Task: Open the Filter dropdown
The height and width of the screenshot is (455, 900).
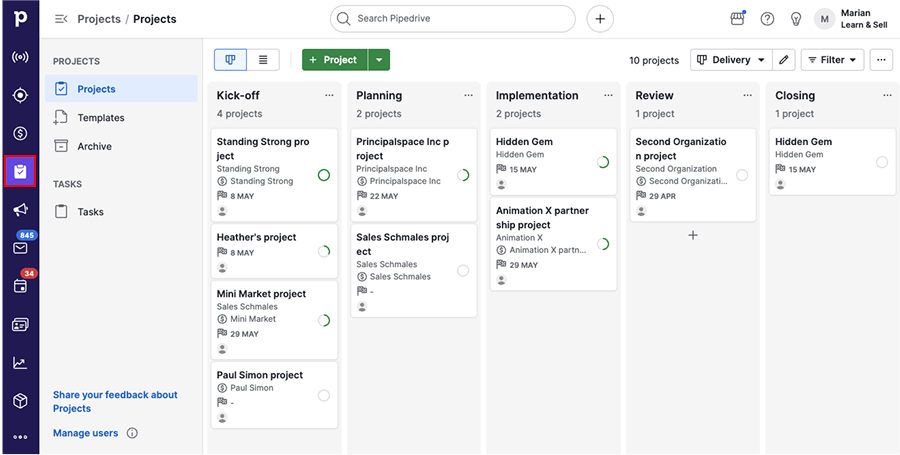Action: tap(832, 60)
